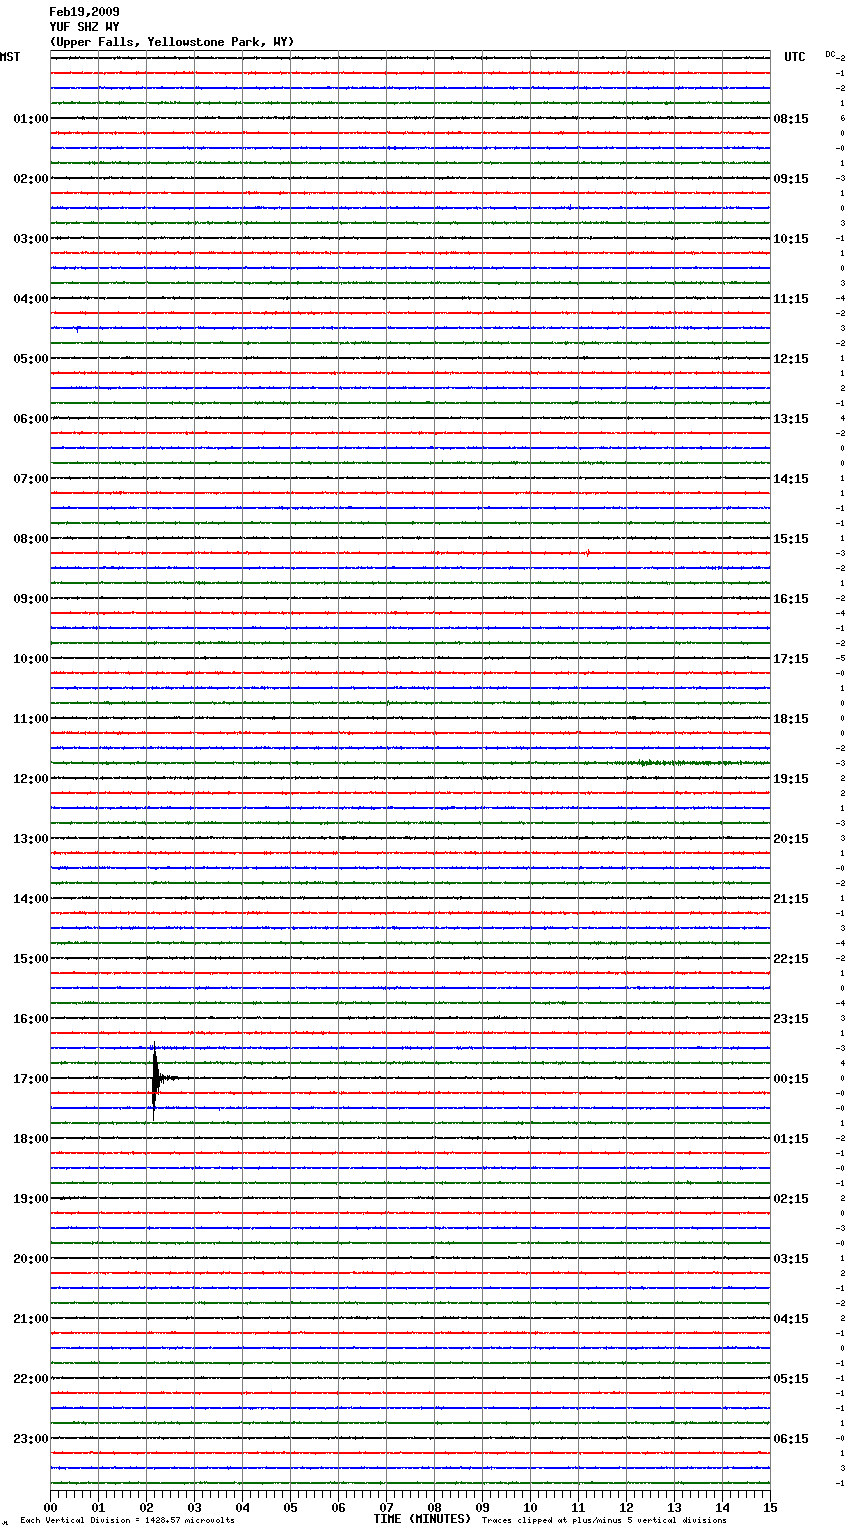The width and height of the screenshot is (850, 1534).
Task: Click the Traces clipped footnote text
Action: (x=604, y=1520)
